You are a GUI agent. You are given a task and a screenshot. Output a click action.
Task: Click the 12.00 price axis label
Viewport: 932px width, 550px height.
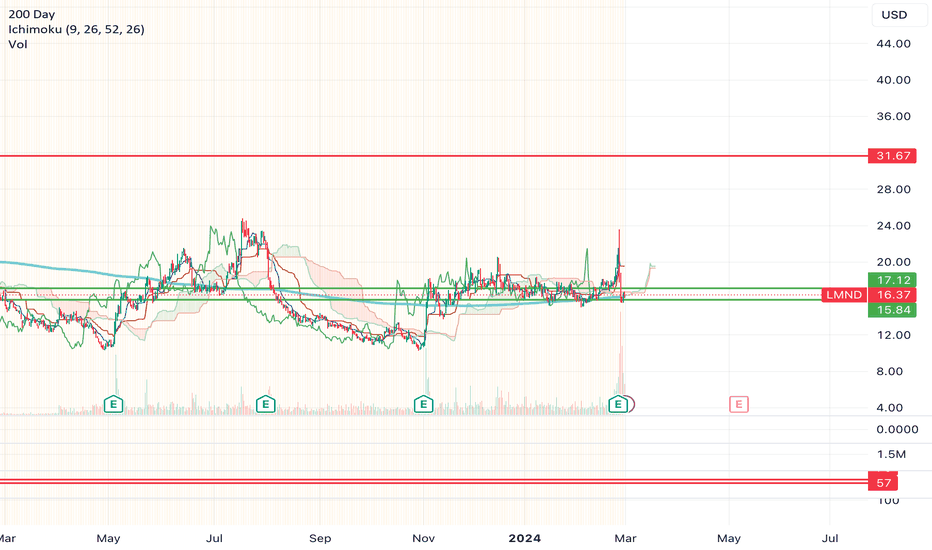(x=893, y=335)
